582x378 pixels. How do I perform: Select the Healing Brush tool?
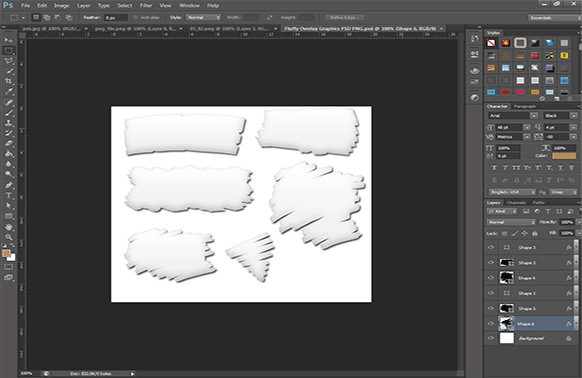tap(9, 102)
